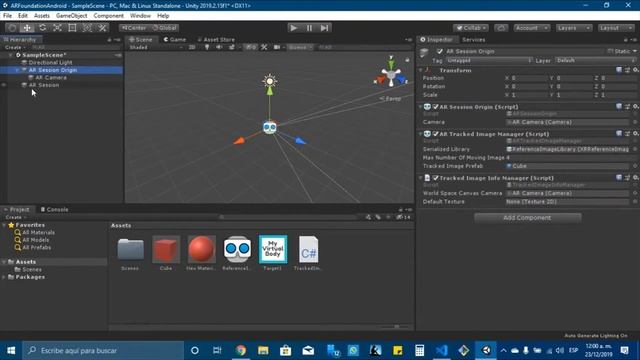Open custom editor tools icon
Image resolution: width=640 pixels, height=360 pixels.
[x=102, y=28]
